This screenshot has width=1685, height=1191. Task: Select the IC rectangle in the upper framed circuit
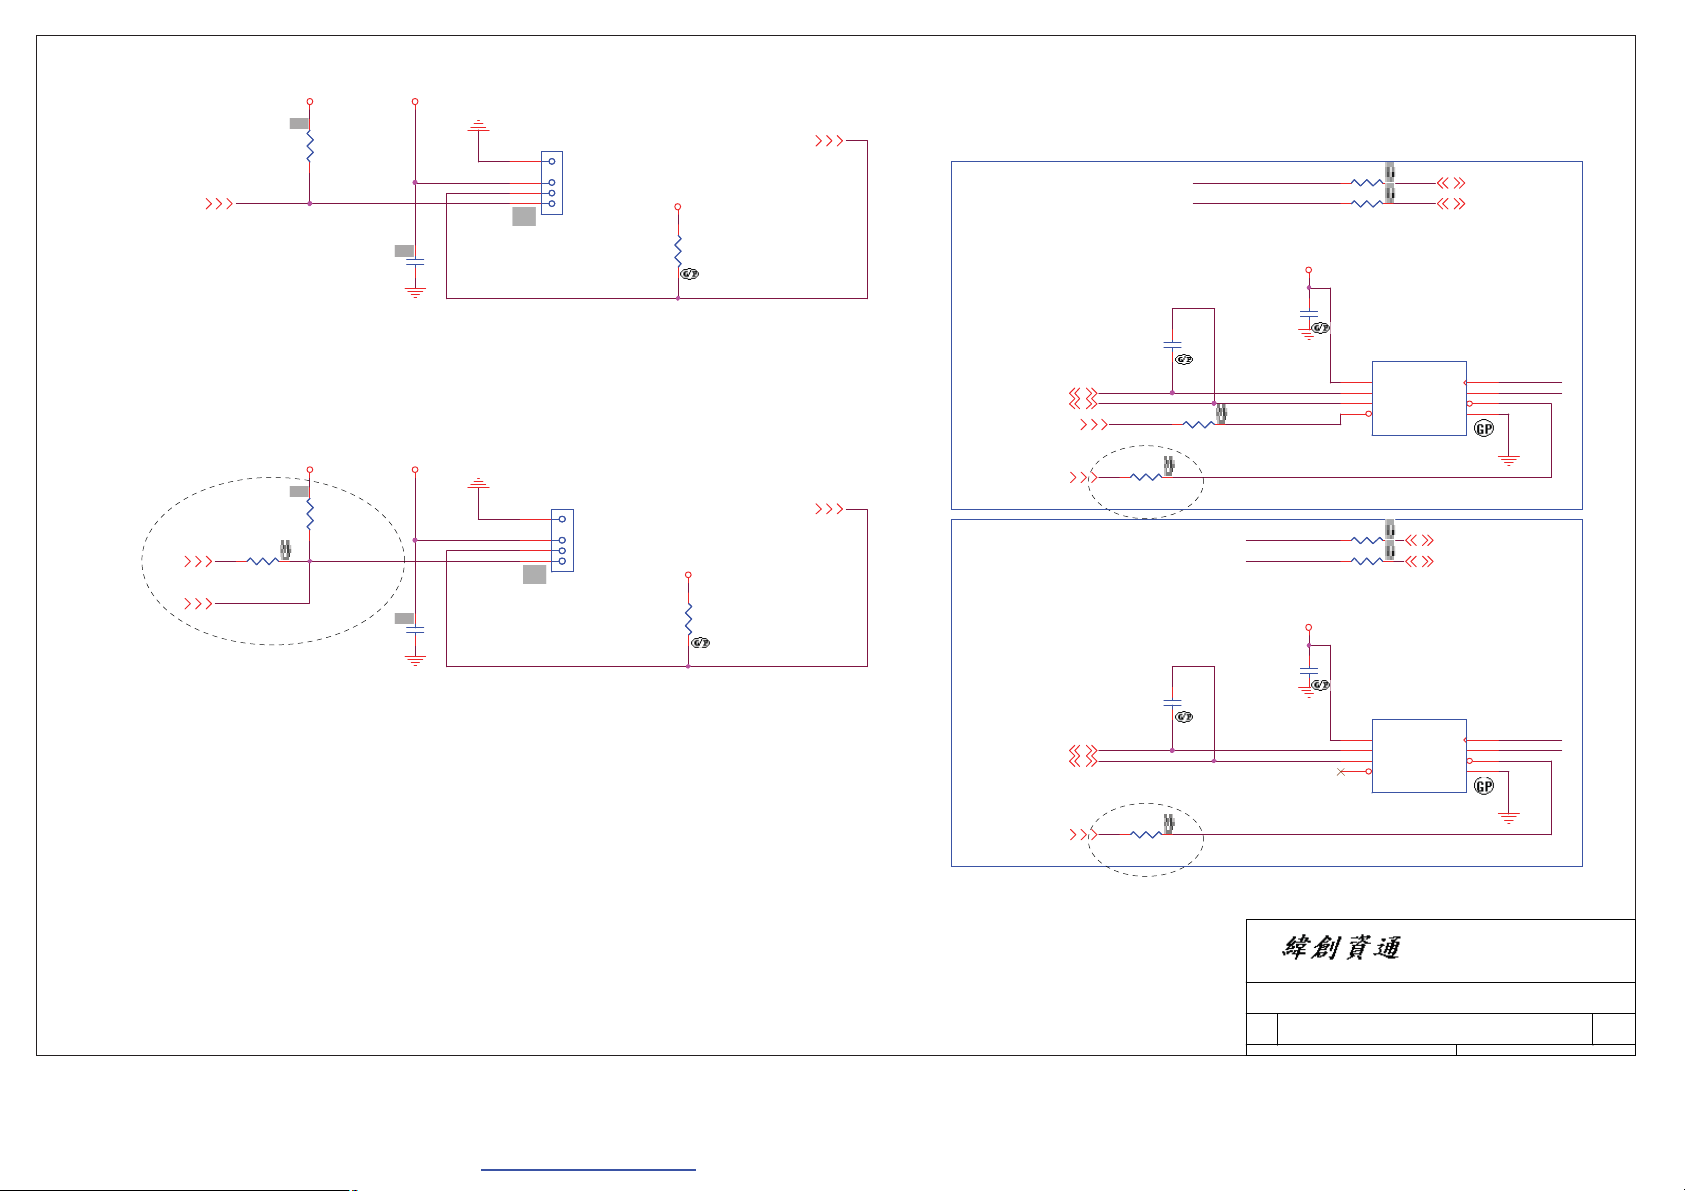1419,398
